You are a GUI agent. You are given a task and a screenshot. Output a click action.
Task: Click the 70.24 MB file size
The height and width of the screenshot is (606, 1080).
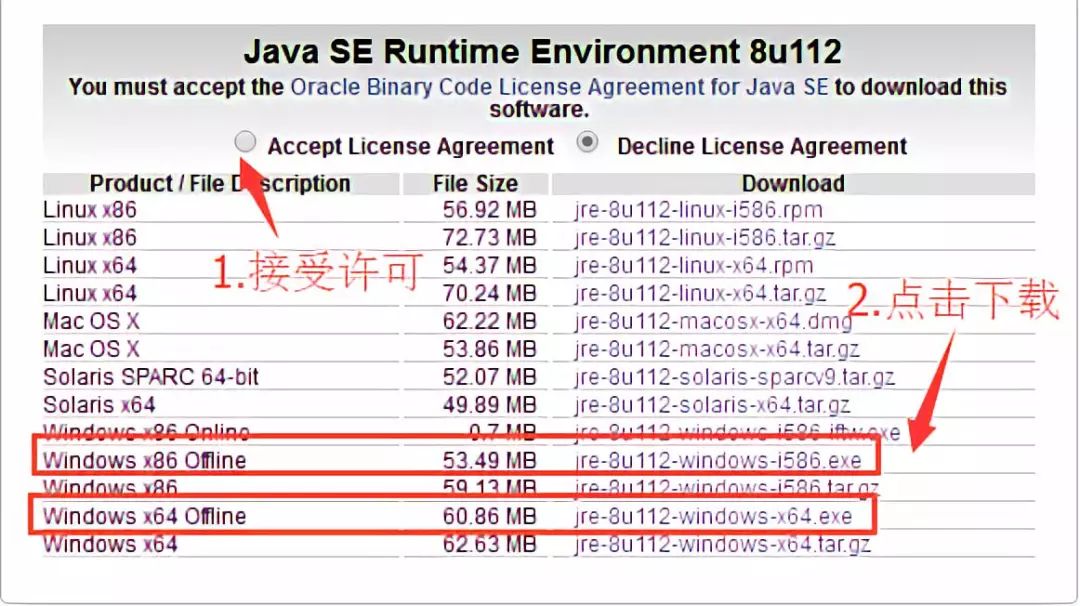coord(490,293)
